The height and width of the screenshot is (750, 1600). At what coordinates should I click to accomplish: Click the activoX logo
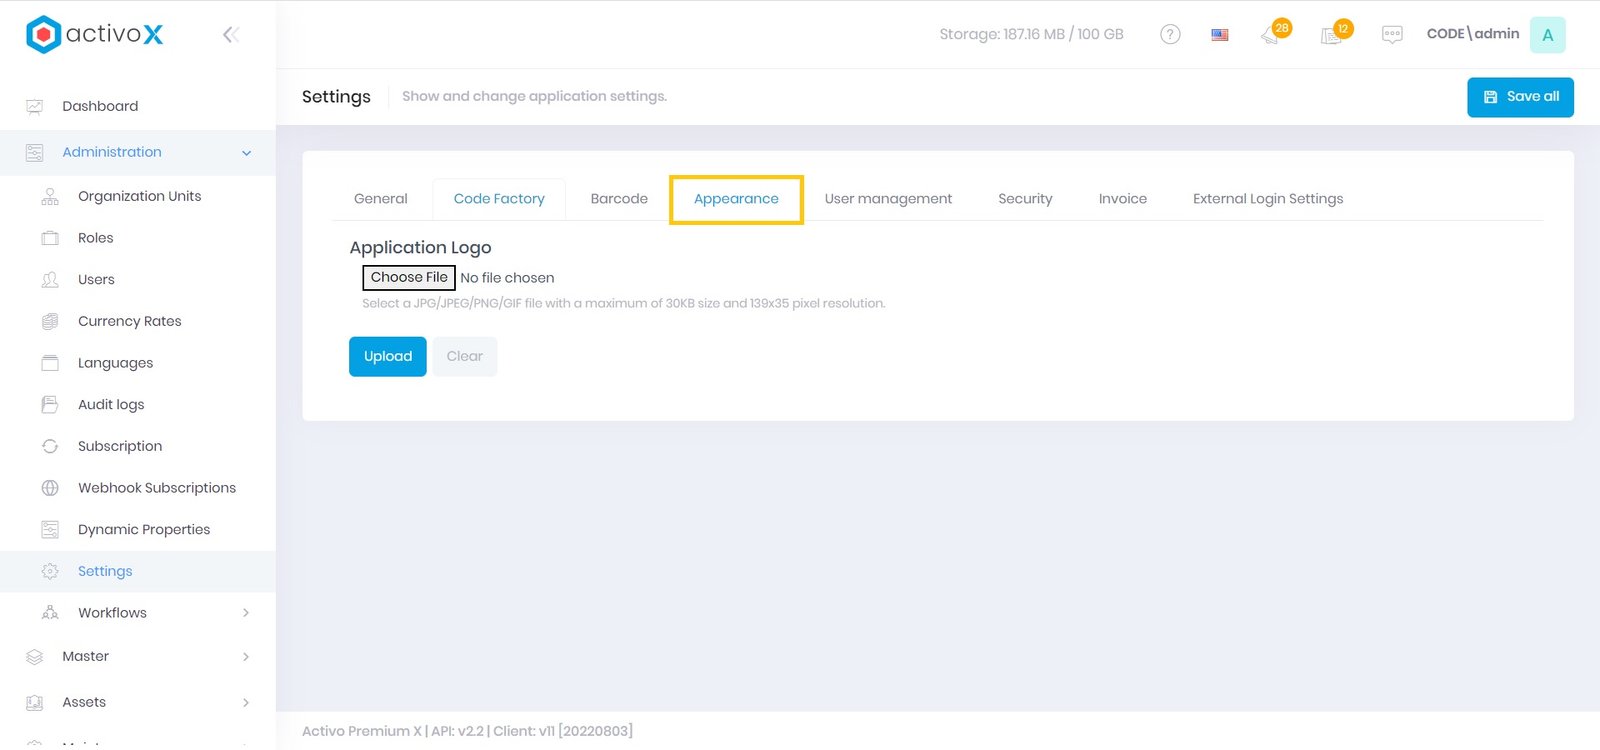[x=95, y=35]
